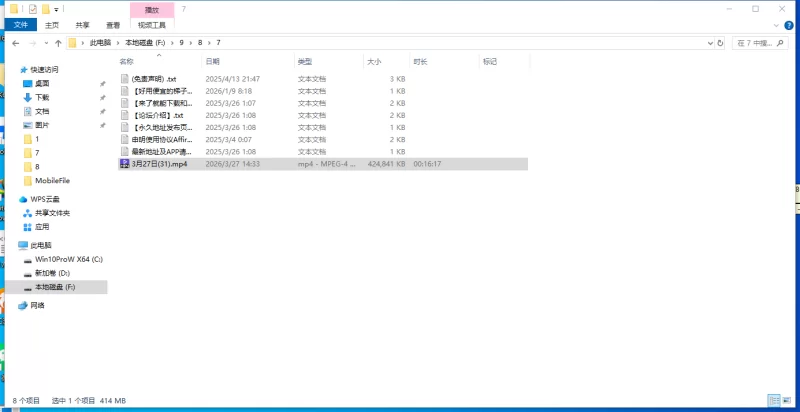
Task: Click the pin icon next to 下载
Action: tap(102, 97)
